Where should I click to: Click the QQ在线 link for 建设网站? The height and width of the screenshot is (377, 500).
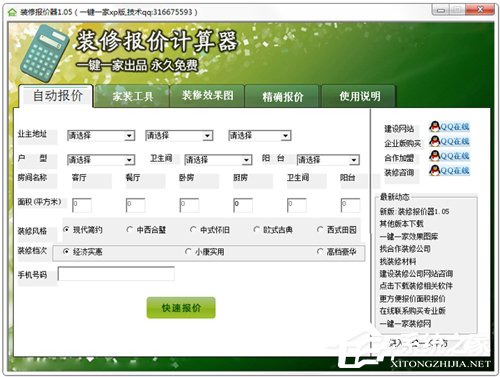[x=455, y=127]
